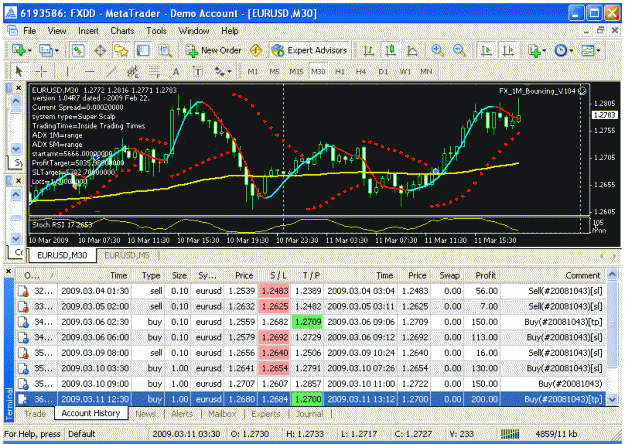Switch chart to Candlesticks mode
Image resolution: width=625 pixels, height=444 pixels.
point(390,51)
